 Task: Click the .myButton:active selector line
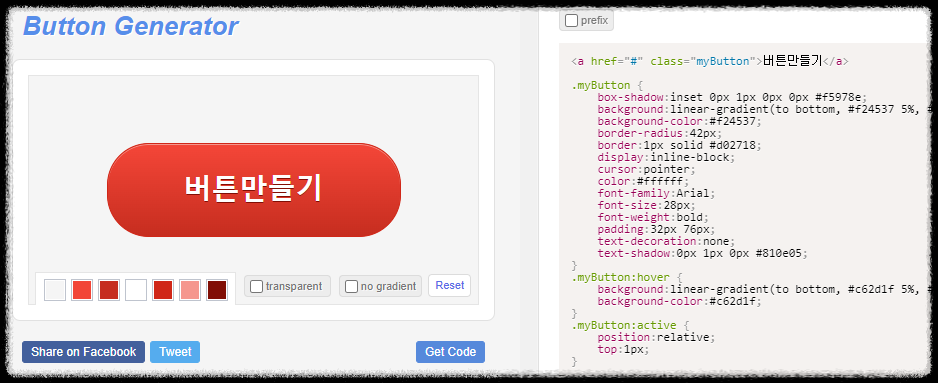[631, 325]
